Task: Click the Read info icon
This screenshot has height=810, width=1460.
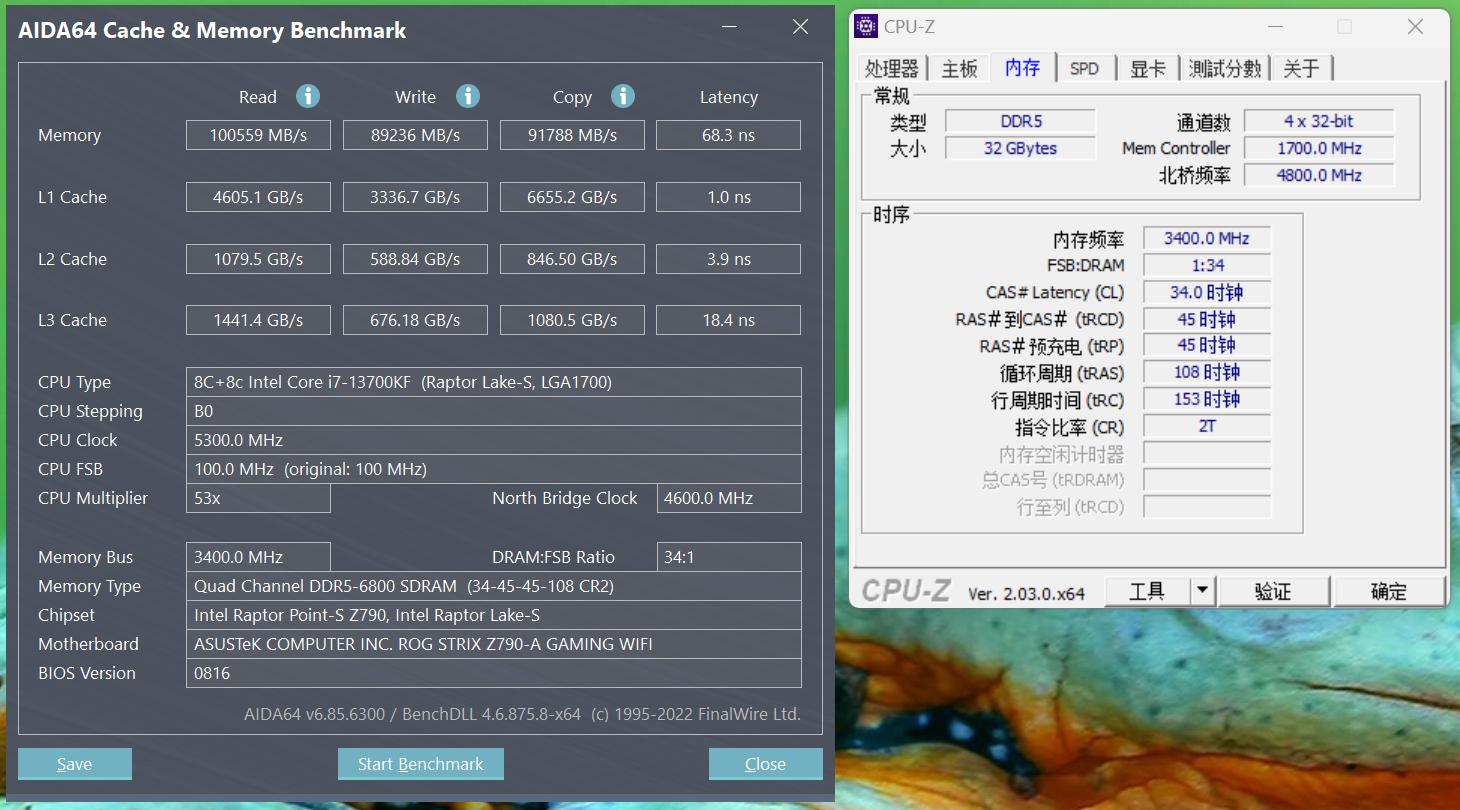Action: click(x=308, y=96)
